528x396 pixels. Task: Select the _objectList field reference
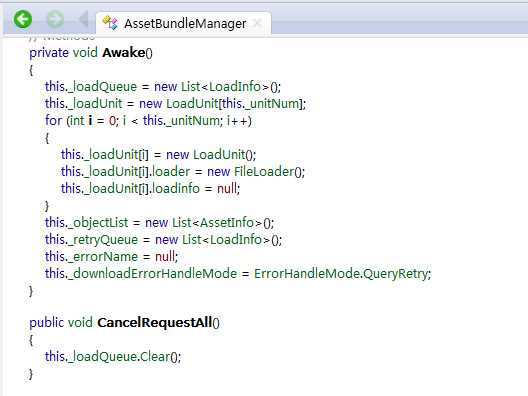98,223
